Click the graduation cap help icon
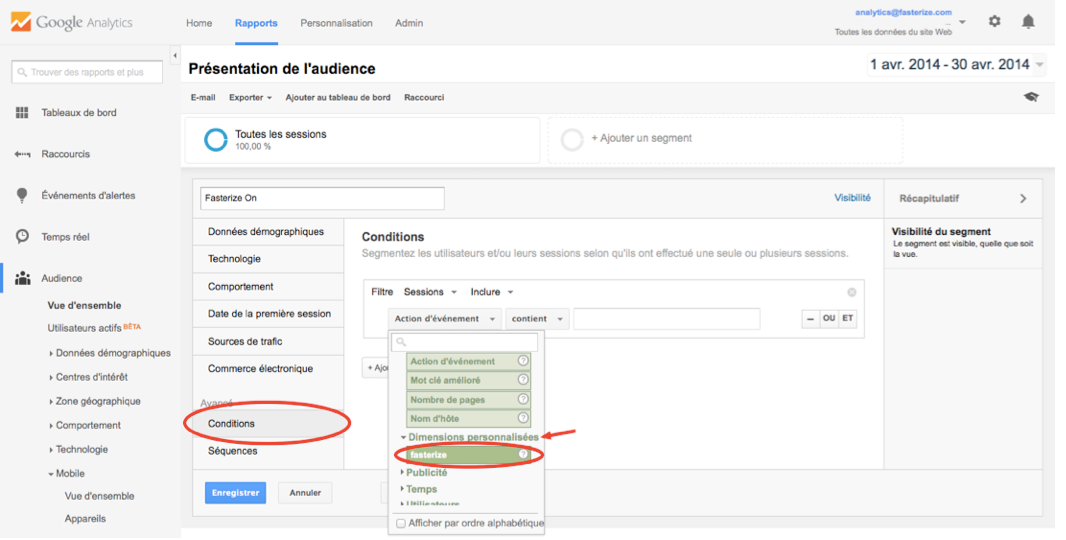This screenshot has width=1066, height=540. pos(1031,97)
